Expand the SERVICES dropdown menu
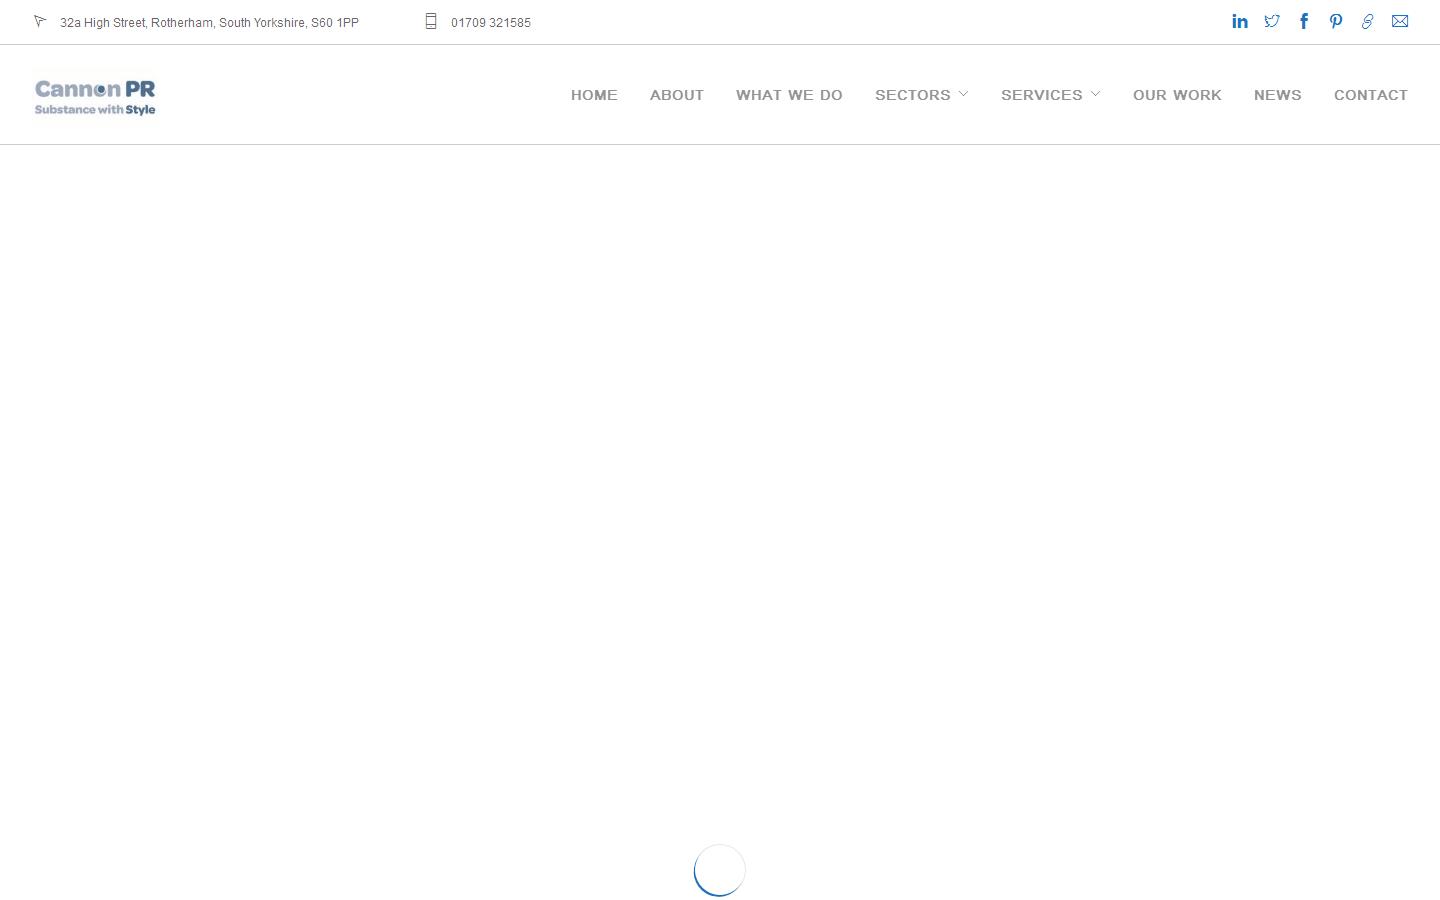This screenshot has width=1440, height=900. pos(1042,94)
